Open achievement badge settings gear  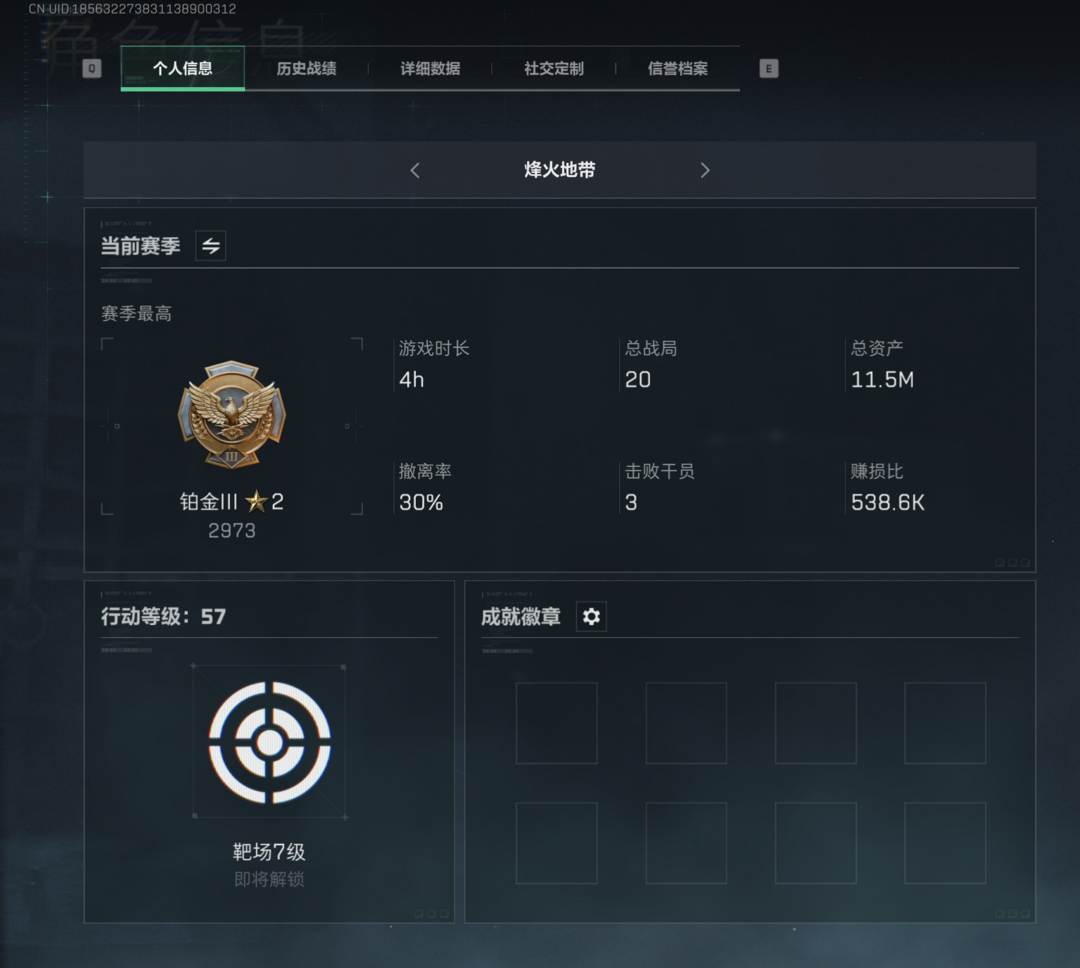point(591,617)
